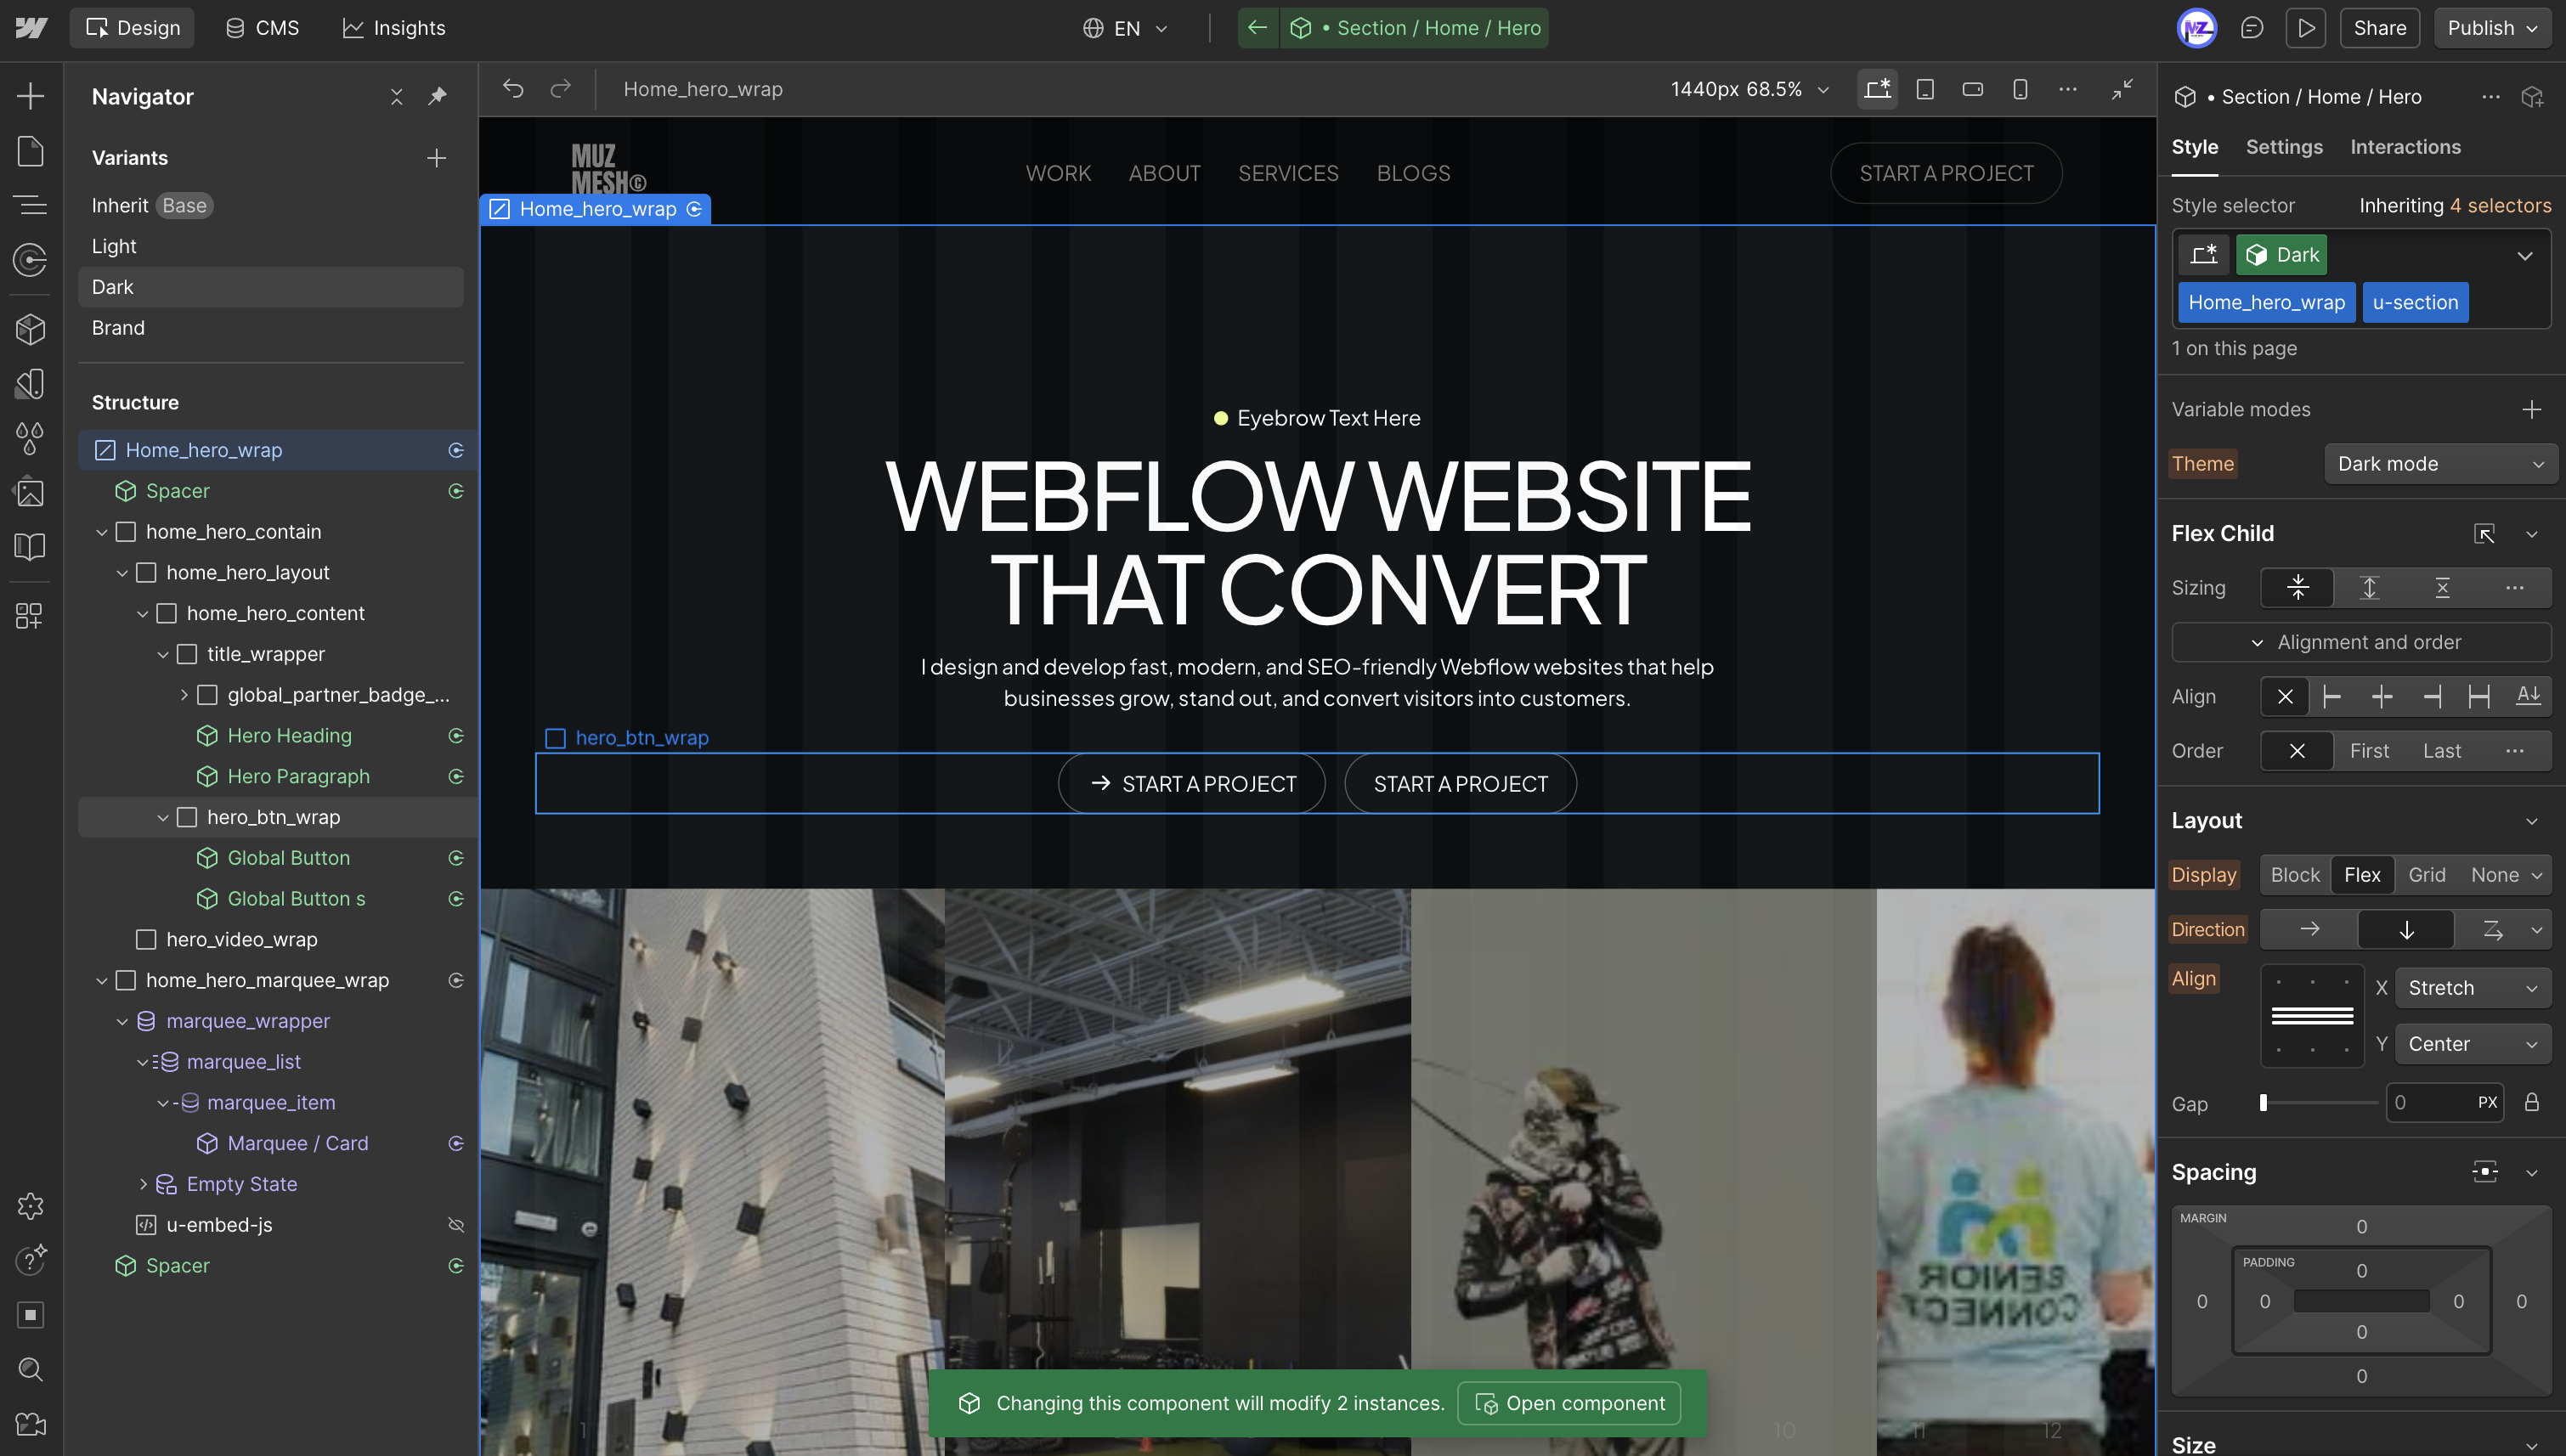
Task: Preview the site with play icon
Action: [2305, 28]
